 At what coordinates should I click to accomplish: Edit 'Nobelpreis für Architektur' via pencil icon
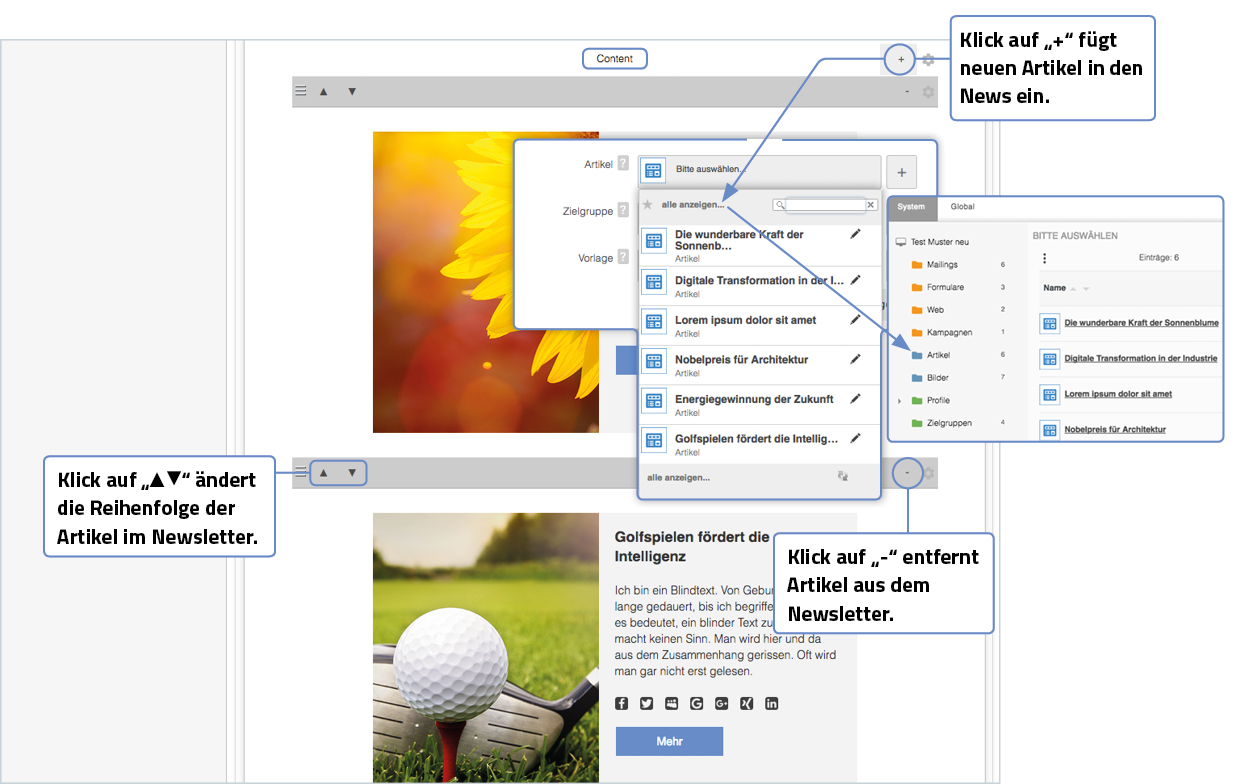(855, 359)
